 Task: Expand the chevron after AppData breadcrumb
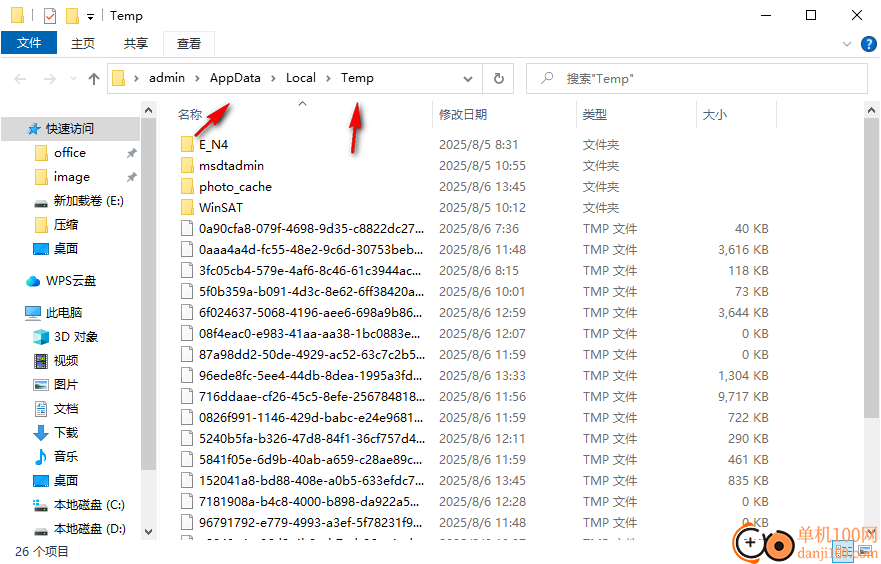[x=273, y=79]
